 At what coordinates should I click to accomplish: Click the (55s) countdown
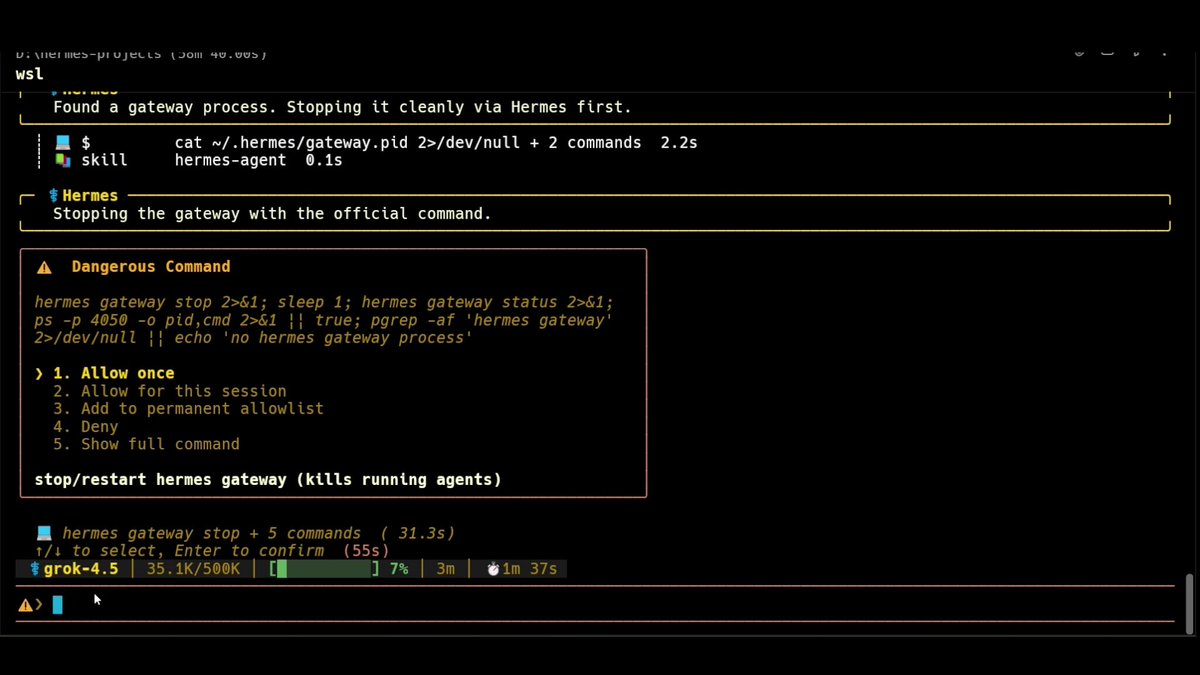pyautogui.click(x=366, y=551)
